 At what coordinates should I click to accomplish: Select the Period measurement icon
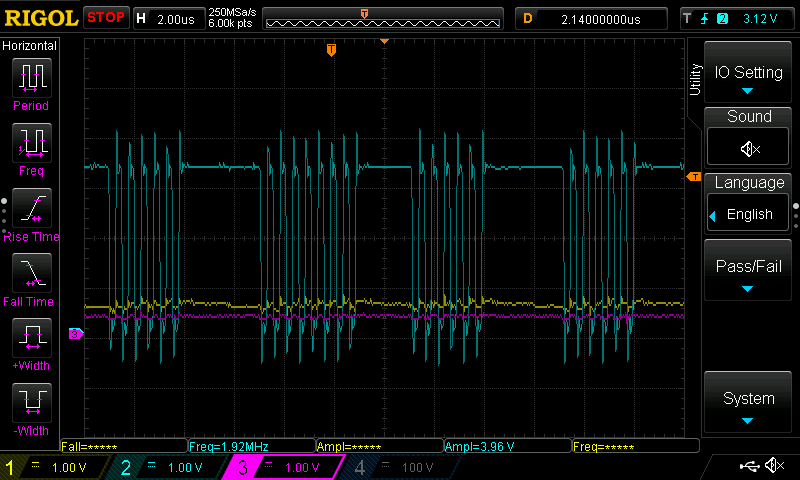click(x=31, y=77)
